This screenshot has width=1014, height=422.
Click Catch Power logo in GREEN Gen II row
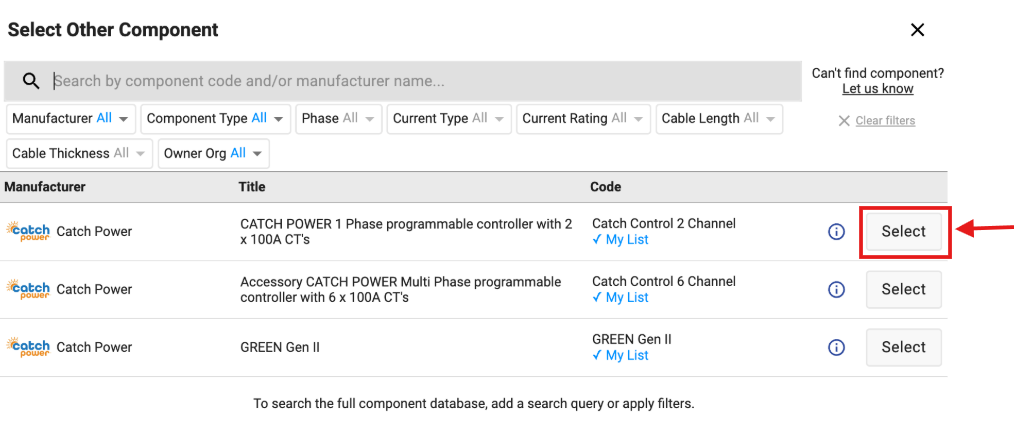28,347
